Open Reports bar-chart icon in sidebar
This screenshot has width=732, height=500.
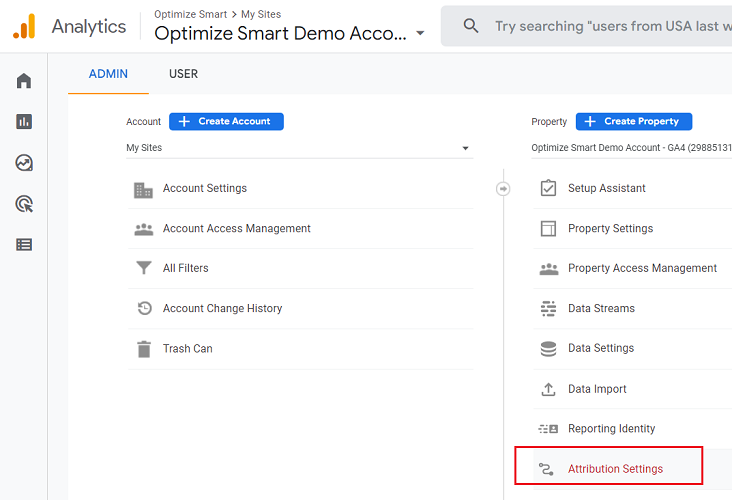[x=24, y=121]
